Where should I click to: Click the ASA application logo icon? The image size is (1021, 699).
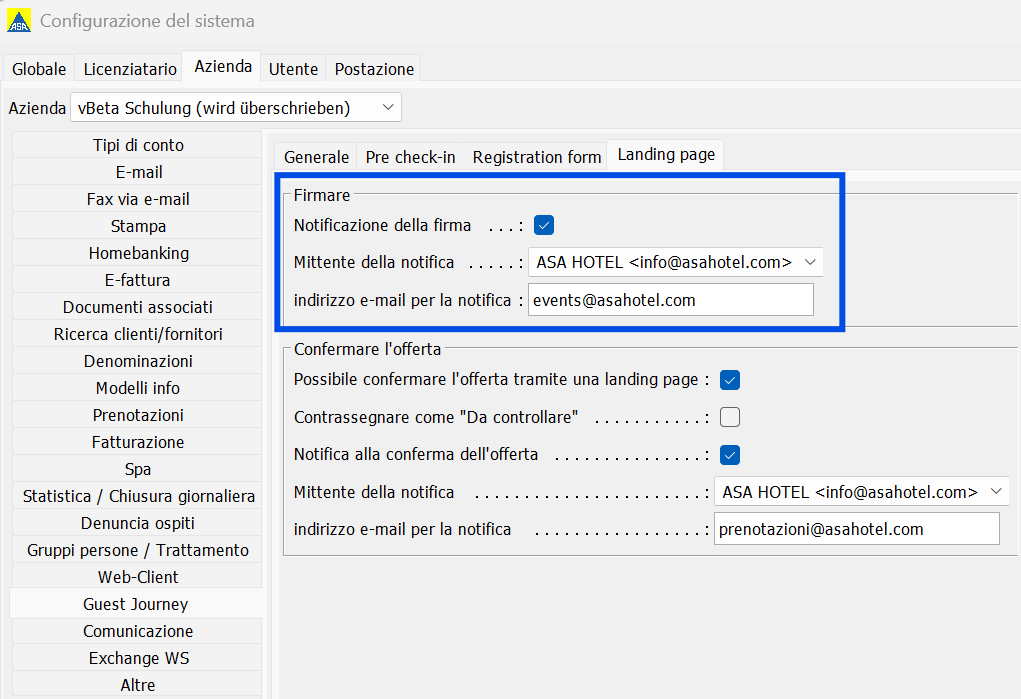(x=19, y=20)
